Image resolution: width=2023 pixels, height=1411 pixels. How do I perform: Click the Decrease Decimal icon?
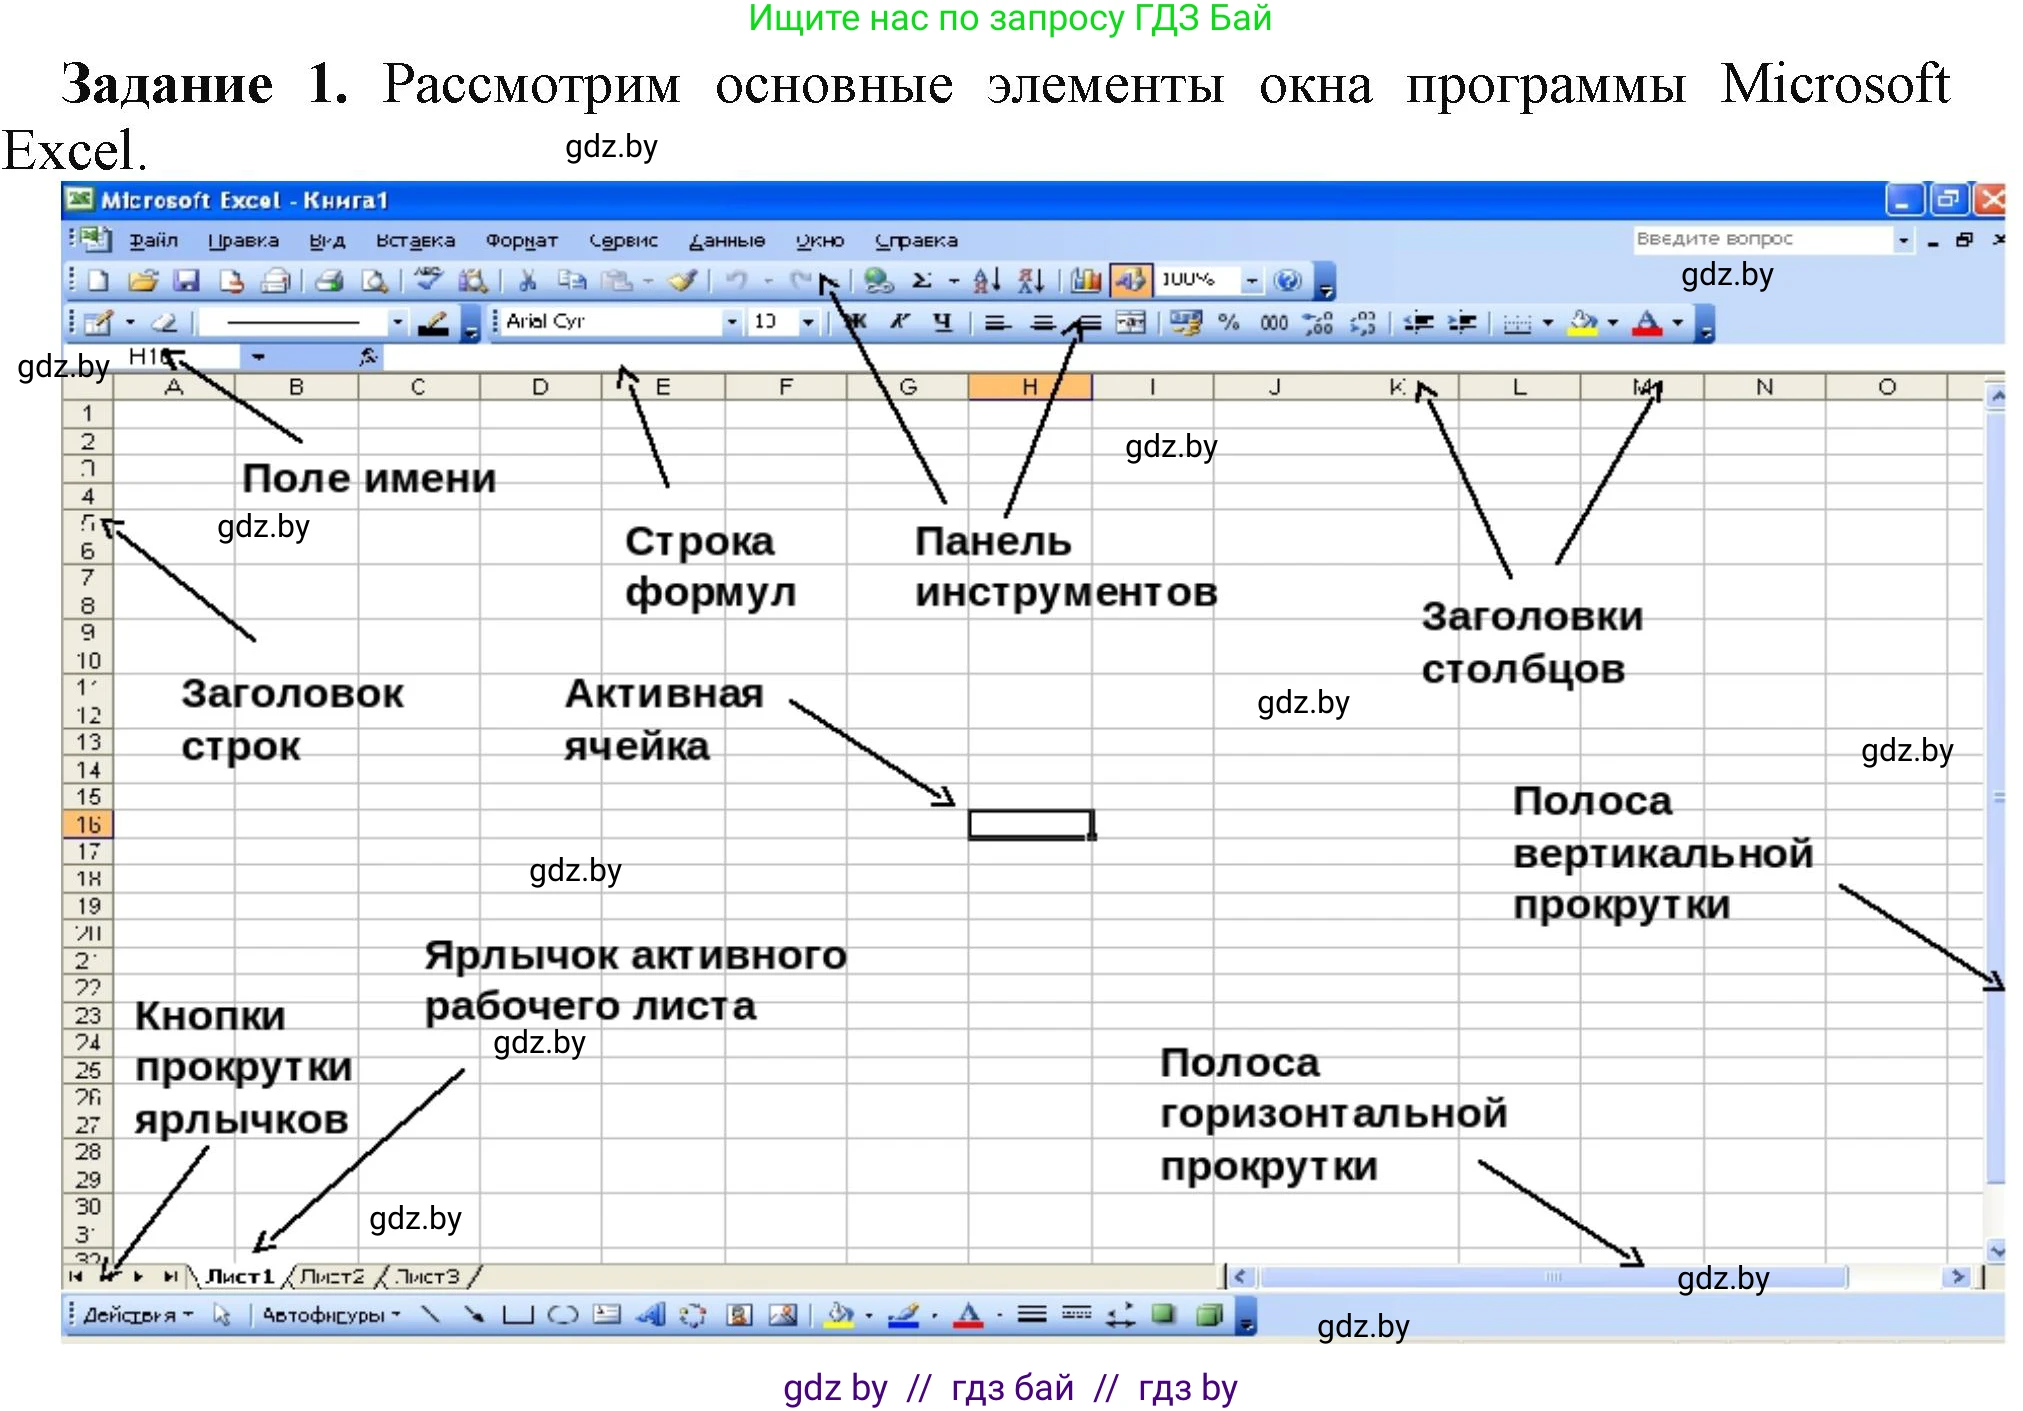point(1362,323)
